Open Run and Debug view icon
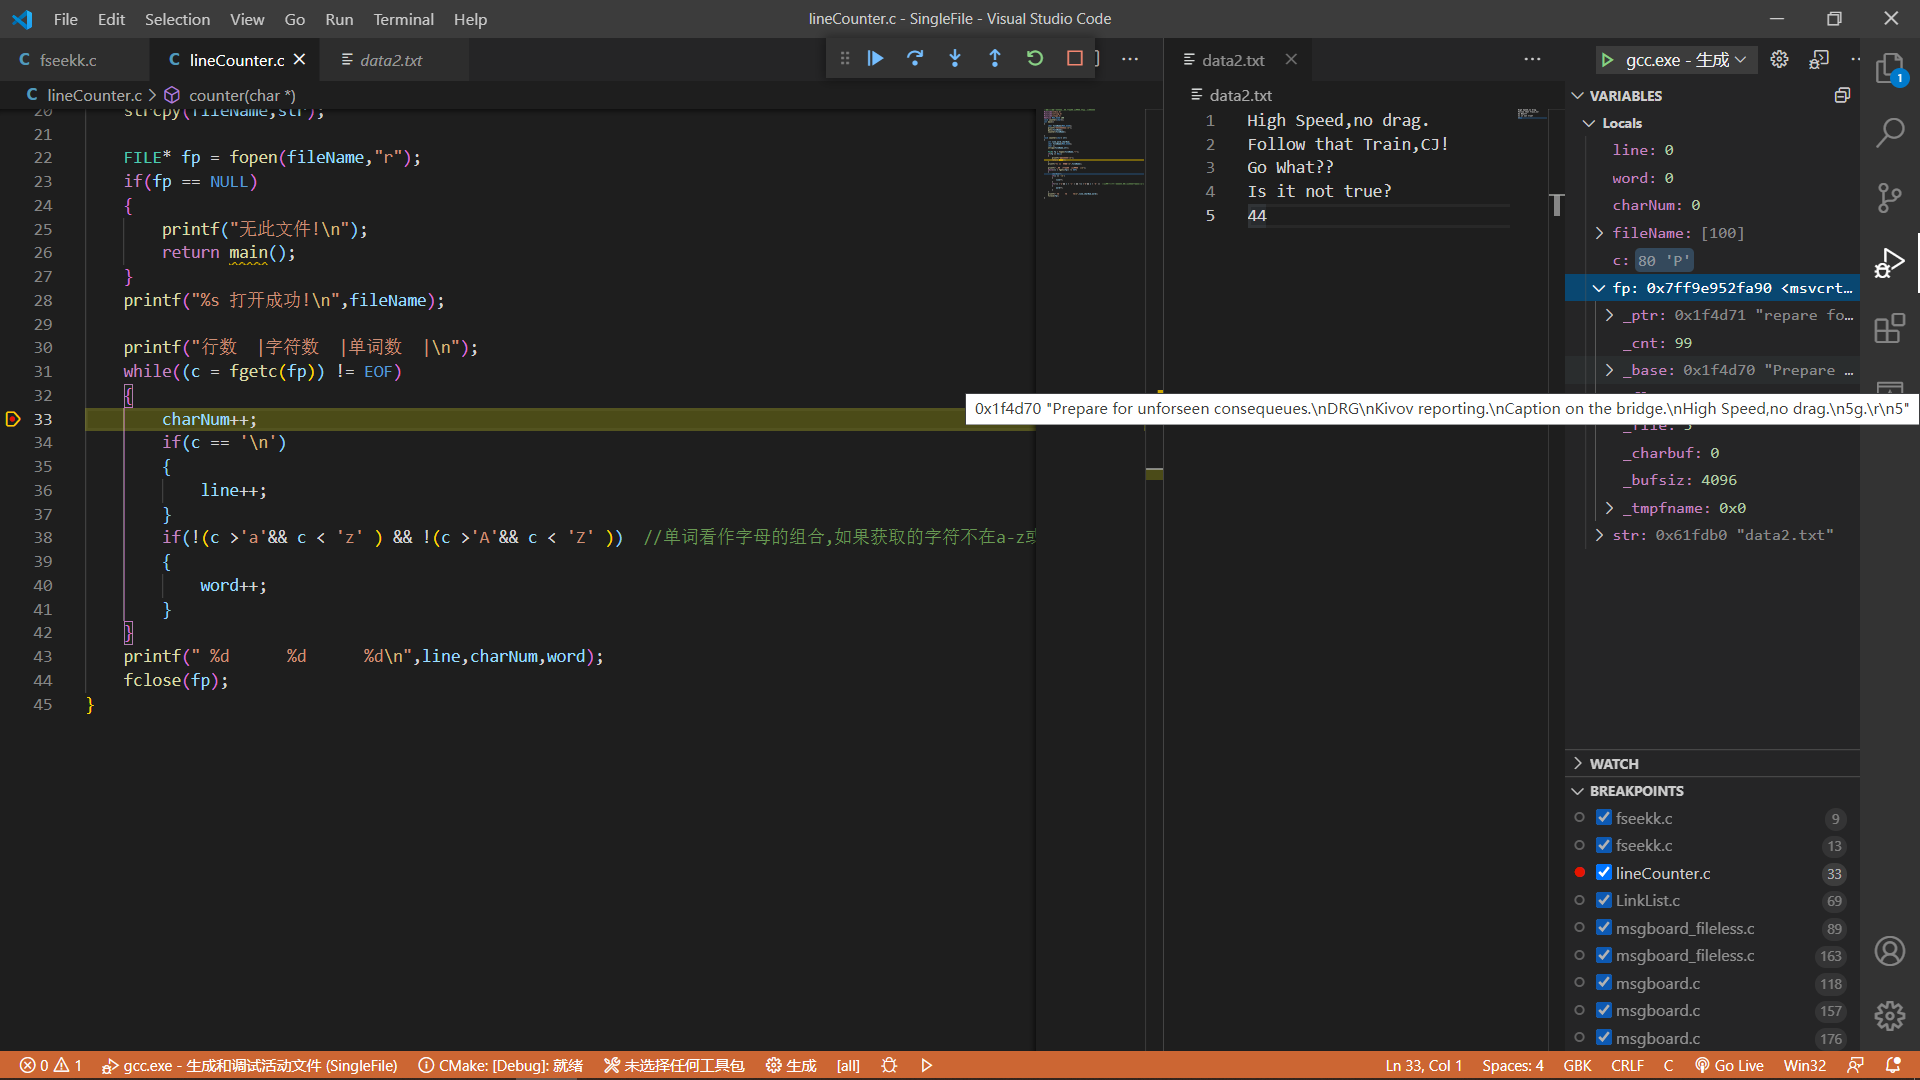 point(1889,263)
